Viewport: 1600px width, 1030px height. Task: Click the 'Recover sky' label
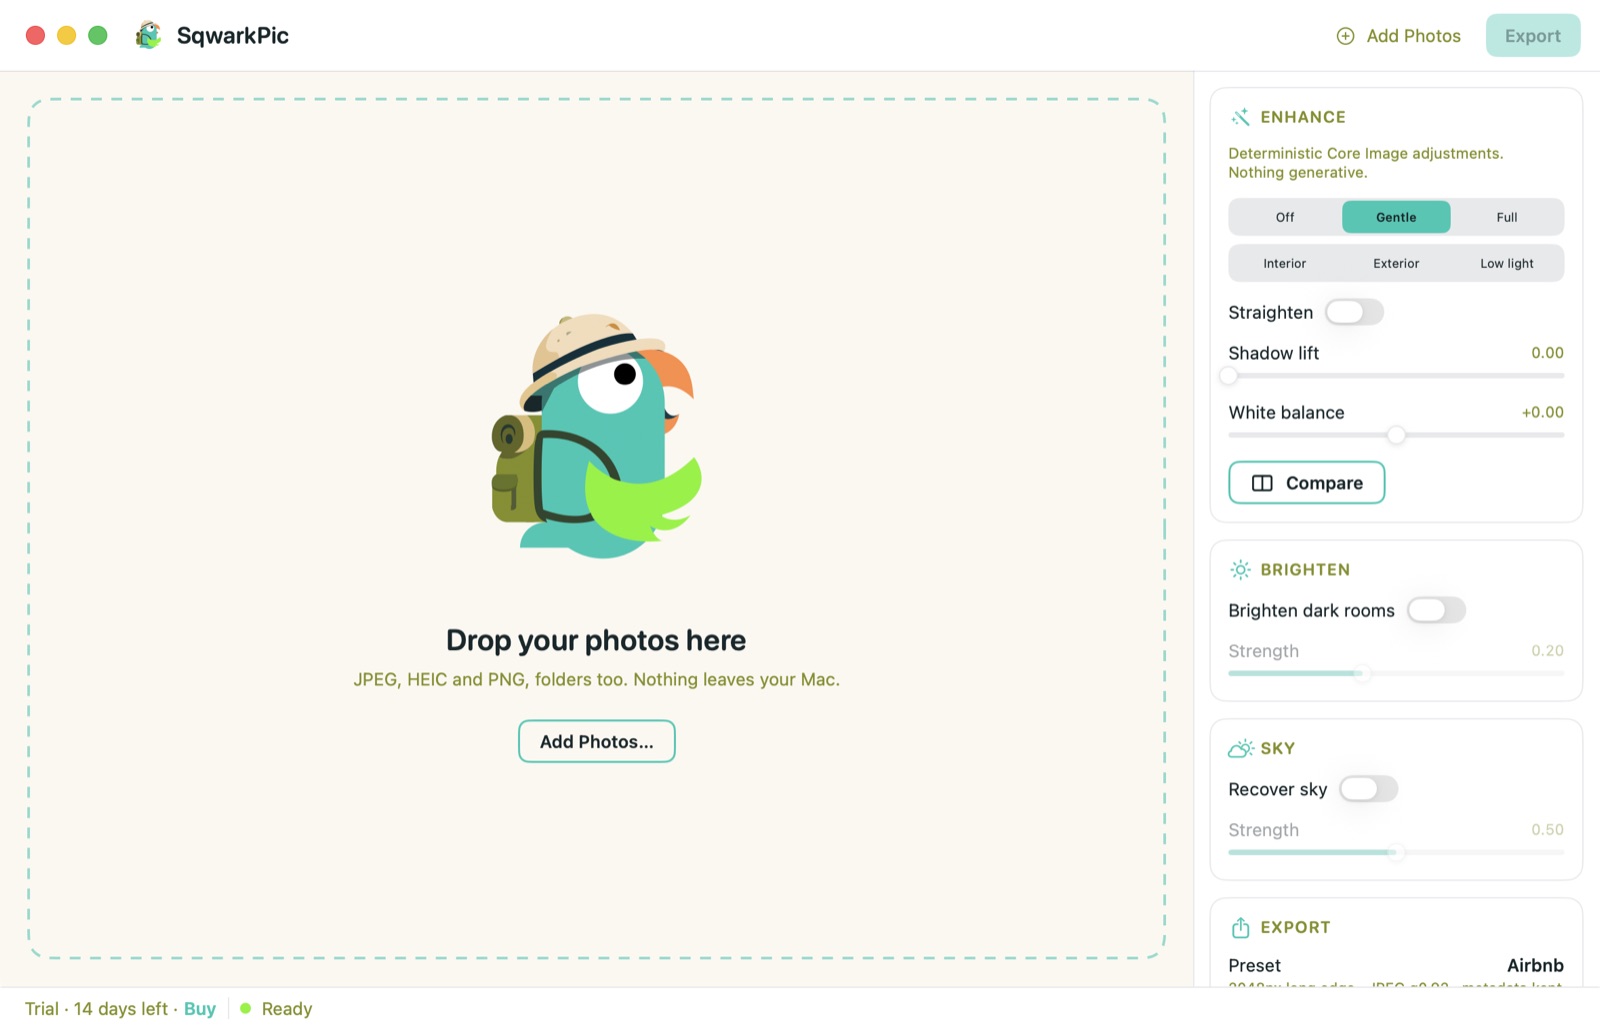click(1278, 789)
